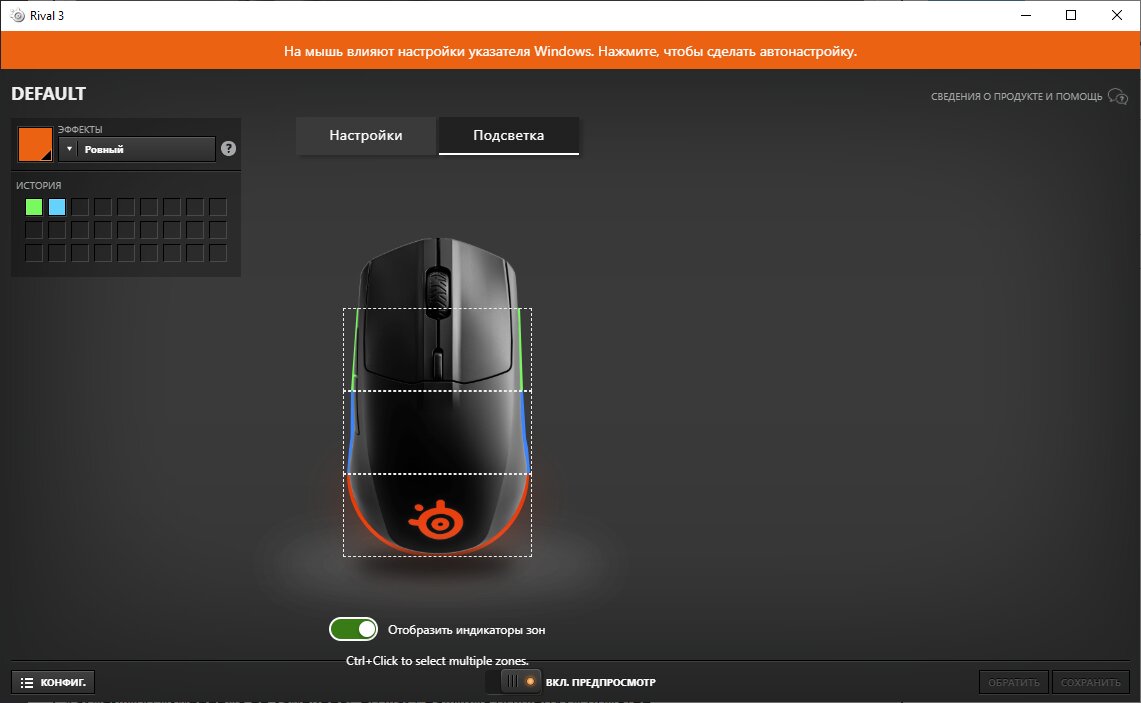Screen dimensions: 1141x703
Task: Open the current orange color swatch
Action: [x=35, y=144]
